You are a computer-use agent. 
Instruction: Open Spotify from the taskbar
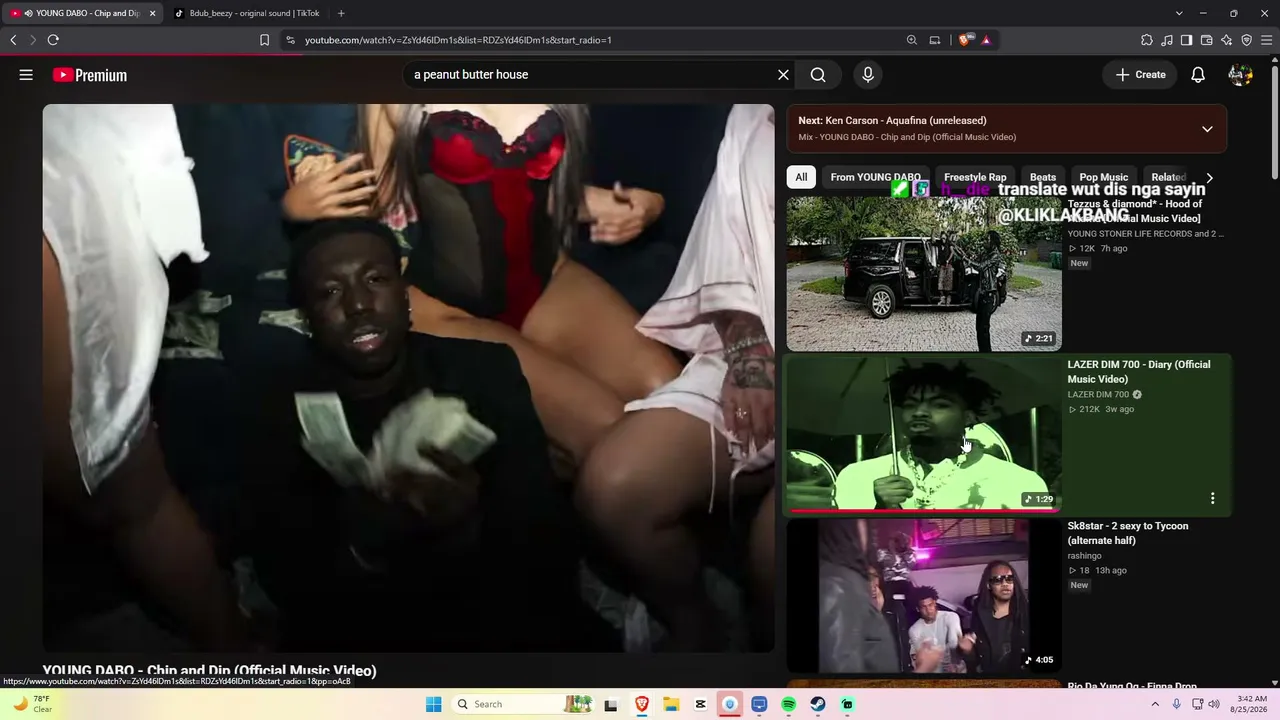tap(788, 704)
